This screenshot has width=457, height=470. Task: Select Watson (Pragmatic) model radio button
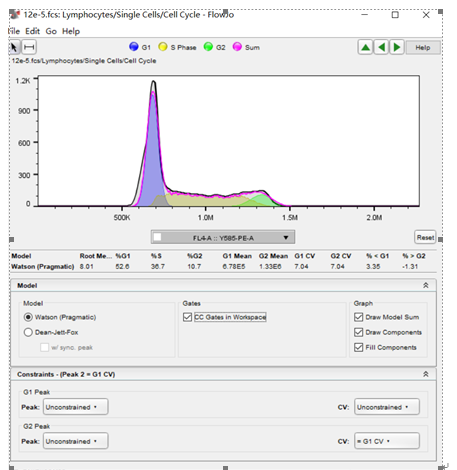click(28, 317)
